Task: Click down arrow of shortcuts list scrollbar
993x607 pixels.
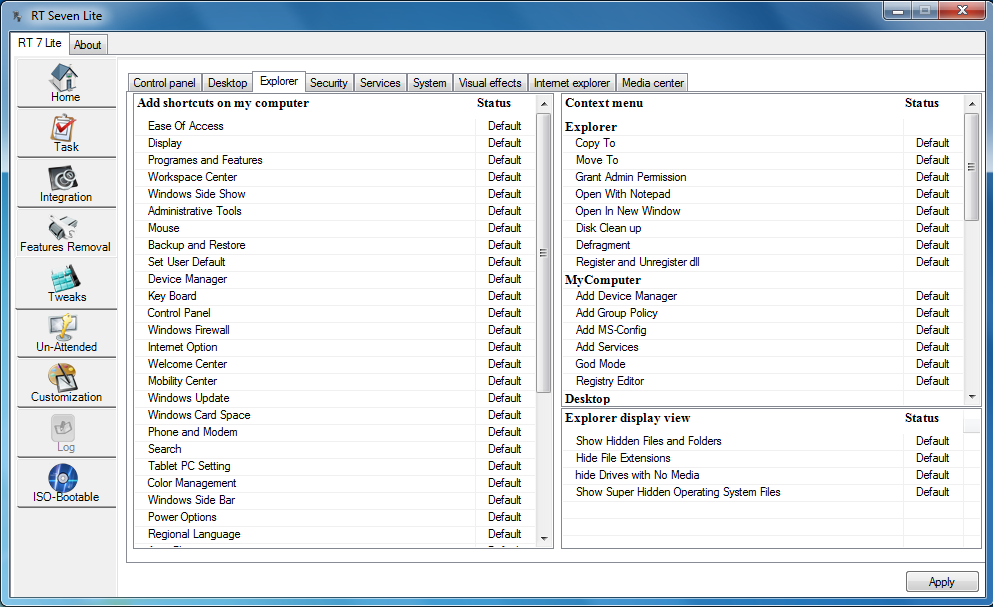Action: tap(544, 539)
